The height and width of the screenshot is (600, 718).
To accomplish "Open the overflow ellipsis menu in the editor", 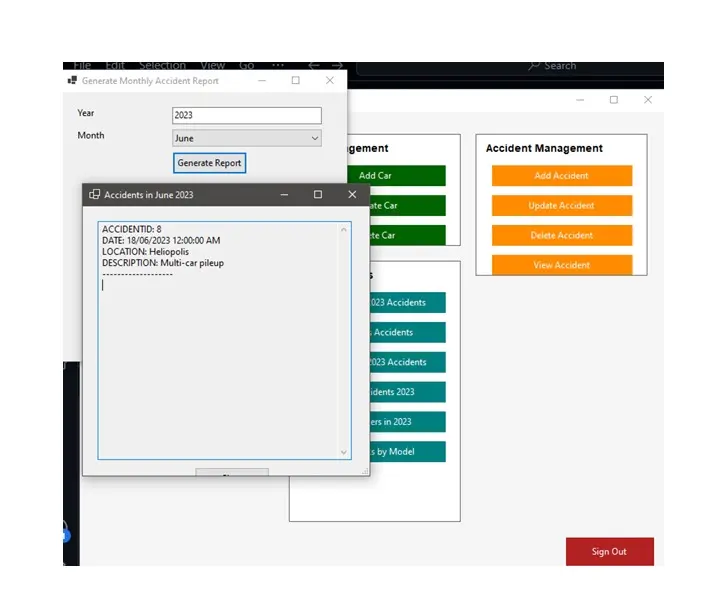I will [278, 65].
